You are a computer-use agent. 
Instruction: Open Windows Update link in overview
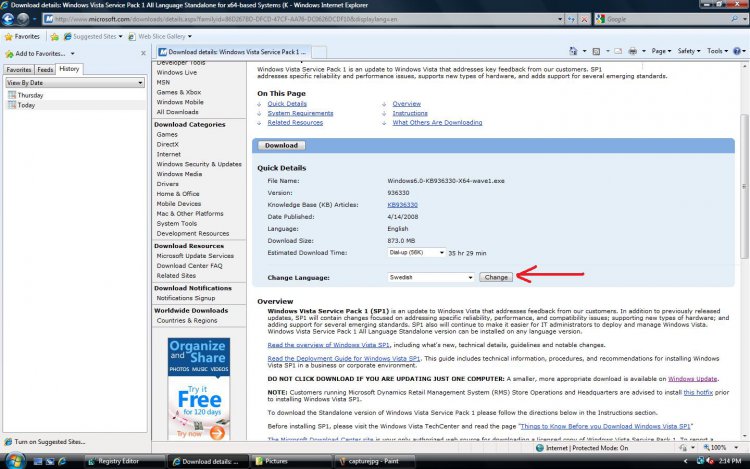click(x=692, y=379)
